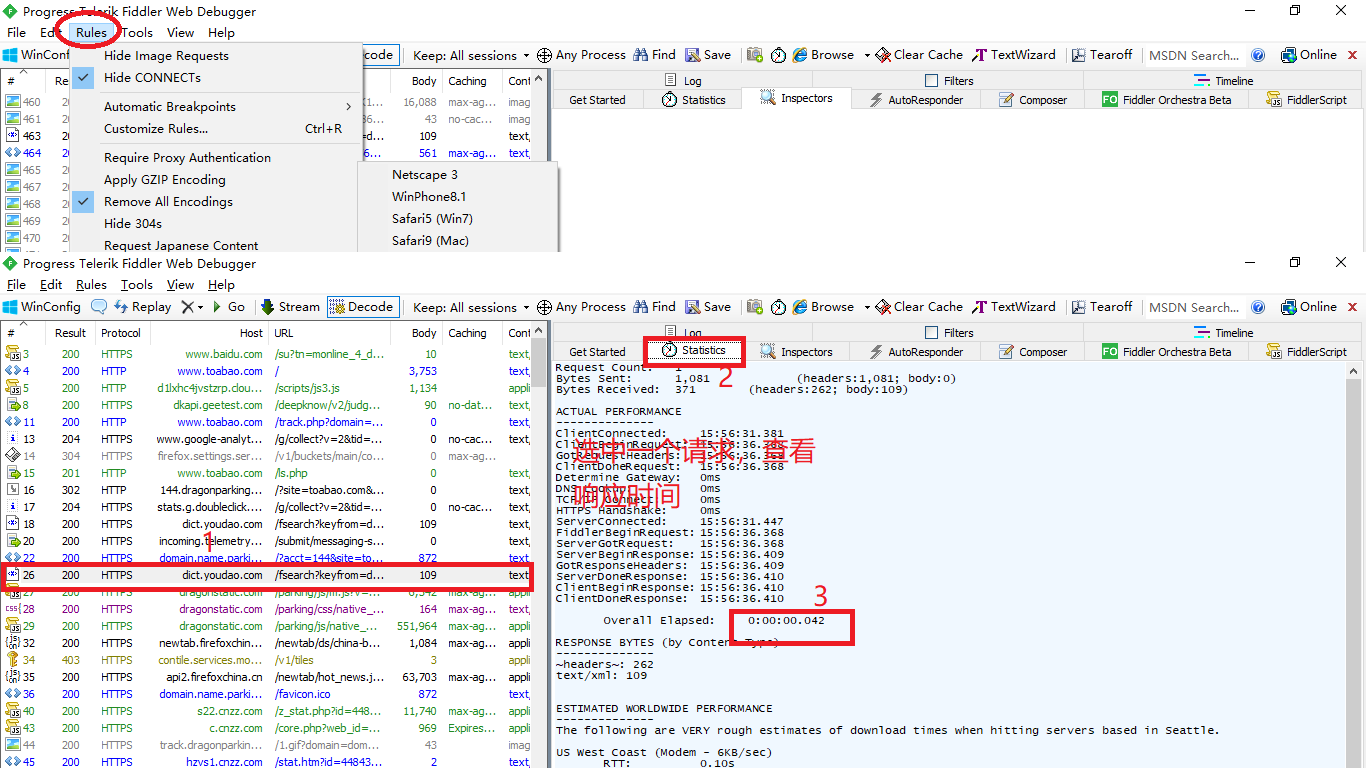Open the FiddlerScript tab in lower window
1366x768 pixels.
(x=1306, y=352)
